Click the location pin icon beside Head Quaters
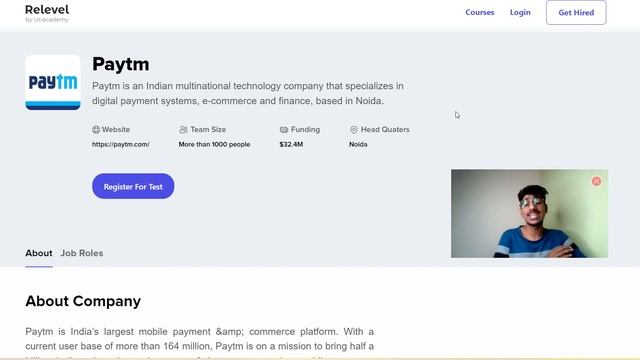 pyautogui.click(x=353, y=129)
